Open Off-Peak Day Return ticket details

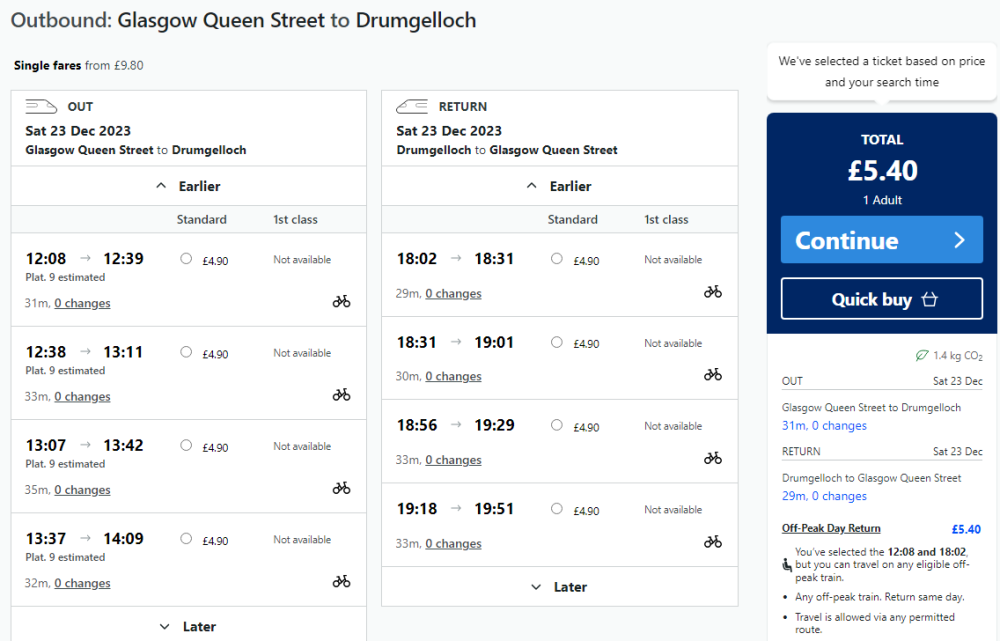(x=831, y=529)
